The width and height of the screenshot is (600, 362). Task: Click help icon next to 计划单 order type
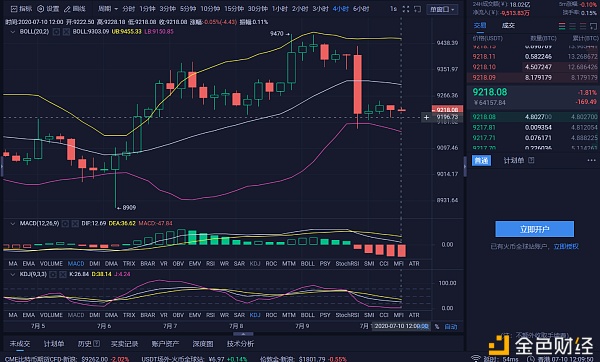[531, 160]
